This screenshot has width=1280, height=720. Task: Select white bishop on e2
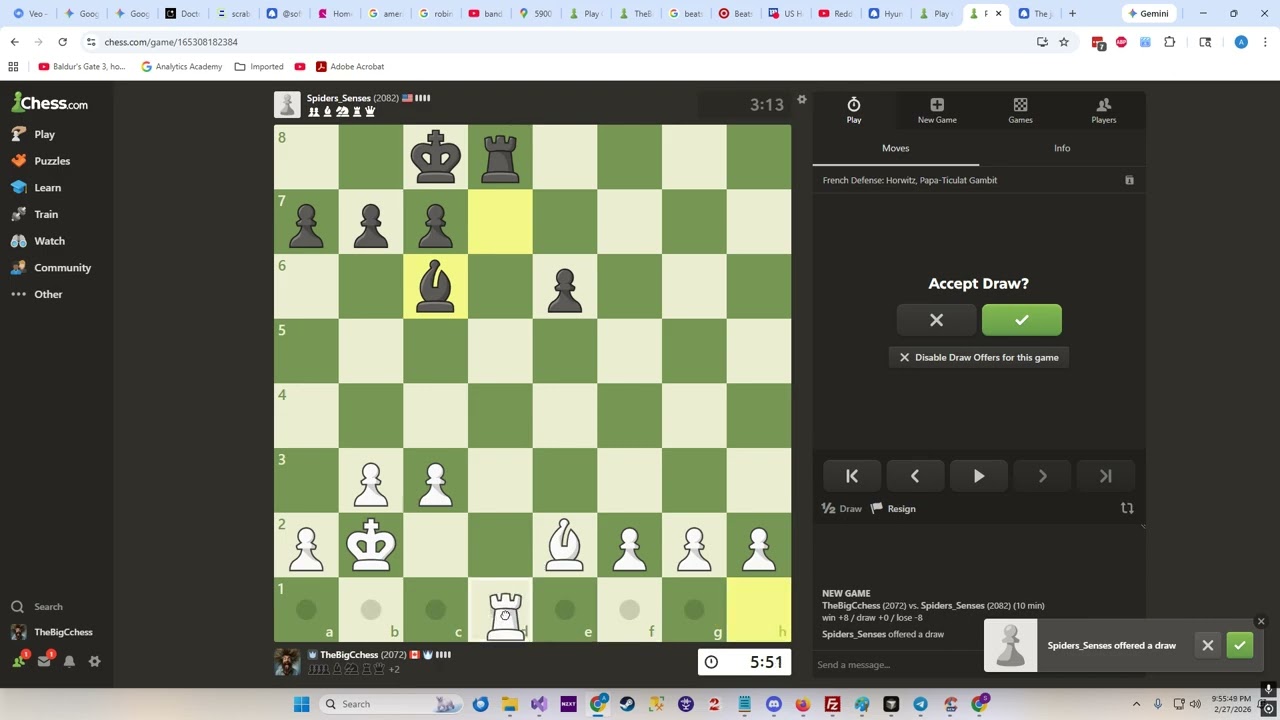tap(565, 545)
